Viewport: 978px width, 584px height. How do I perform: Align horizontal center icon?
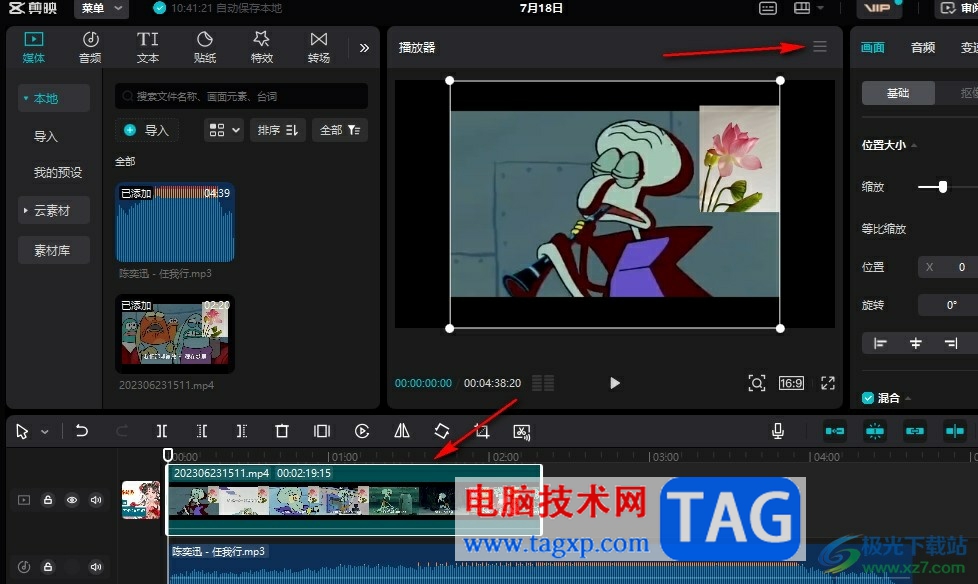click(x=916, y=343)
